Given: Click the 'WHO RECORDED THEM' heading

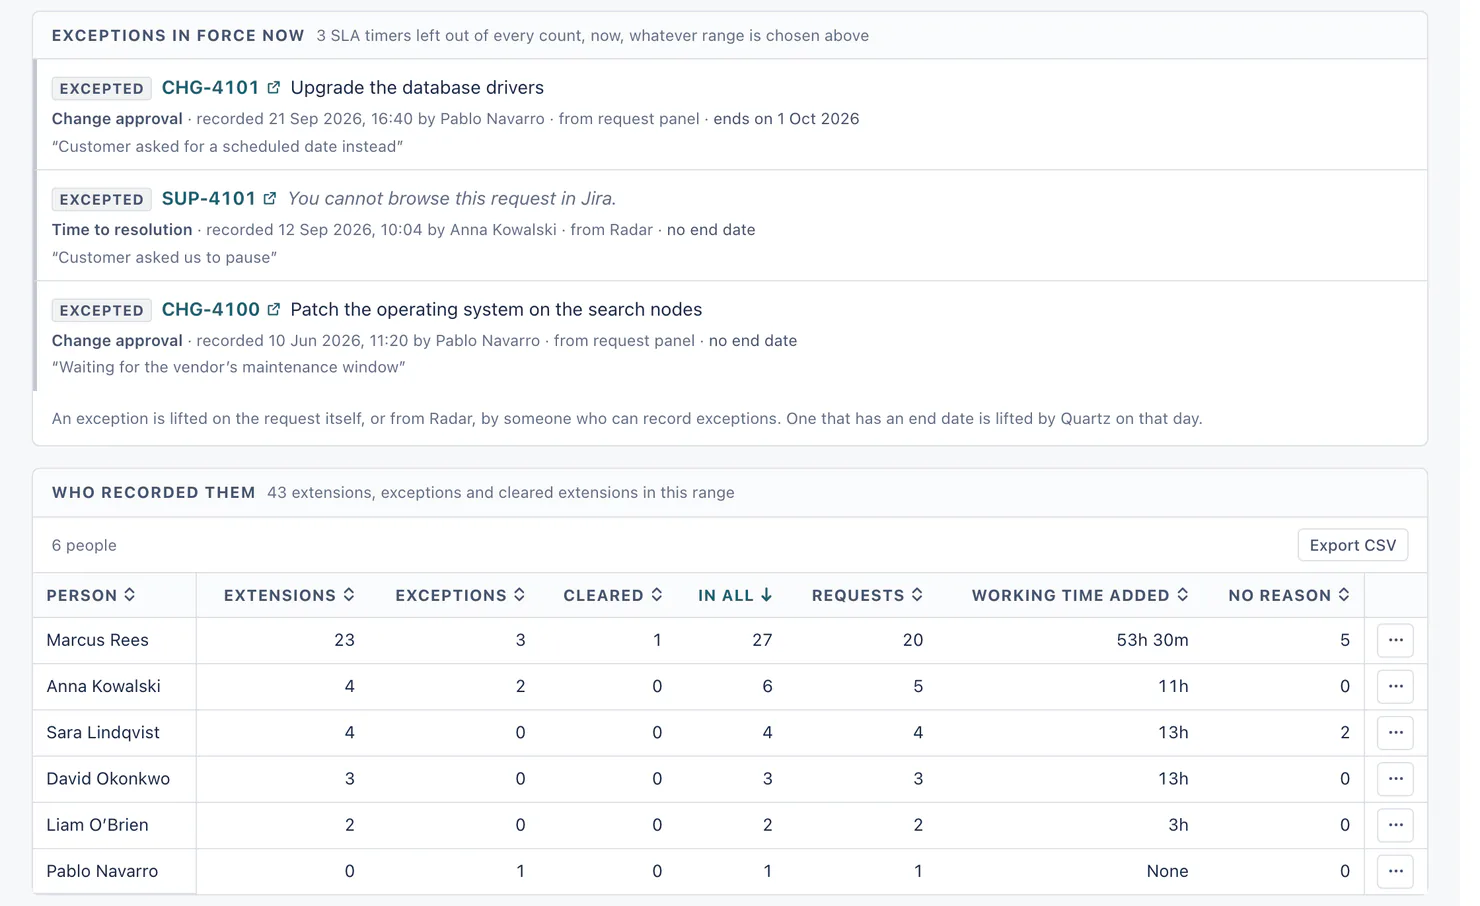Looking at the screenshot, I should pos(154,492).
